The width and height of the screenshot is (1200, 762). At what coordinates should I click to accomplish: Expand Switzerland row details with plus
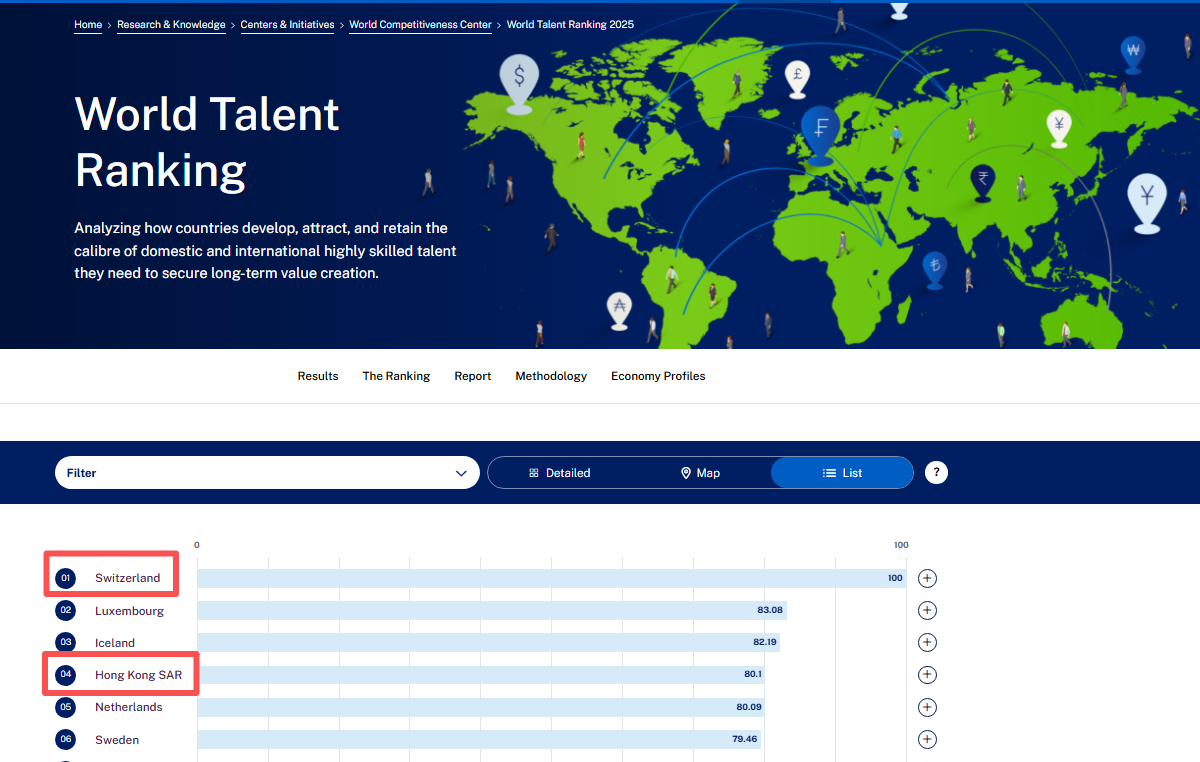point(927,578)
